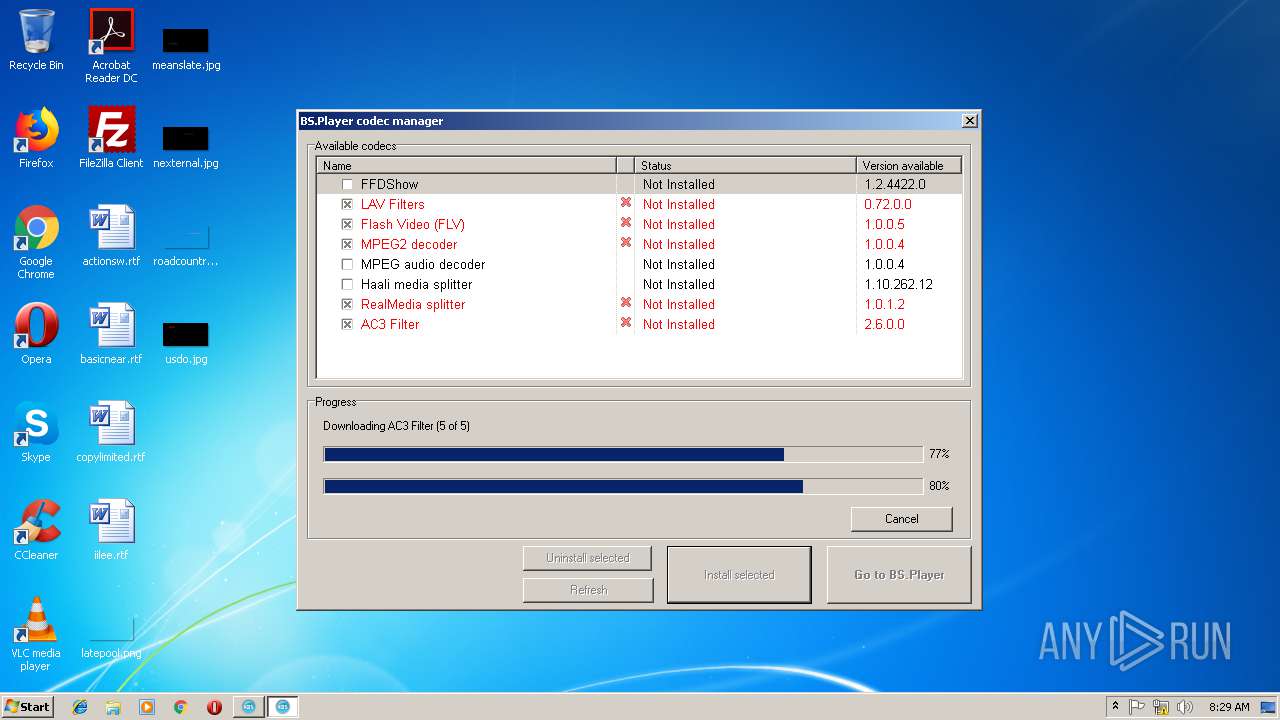Click the 77% file progress bar
Viewport: 1280px width, 720px height.
pos(622,455)
